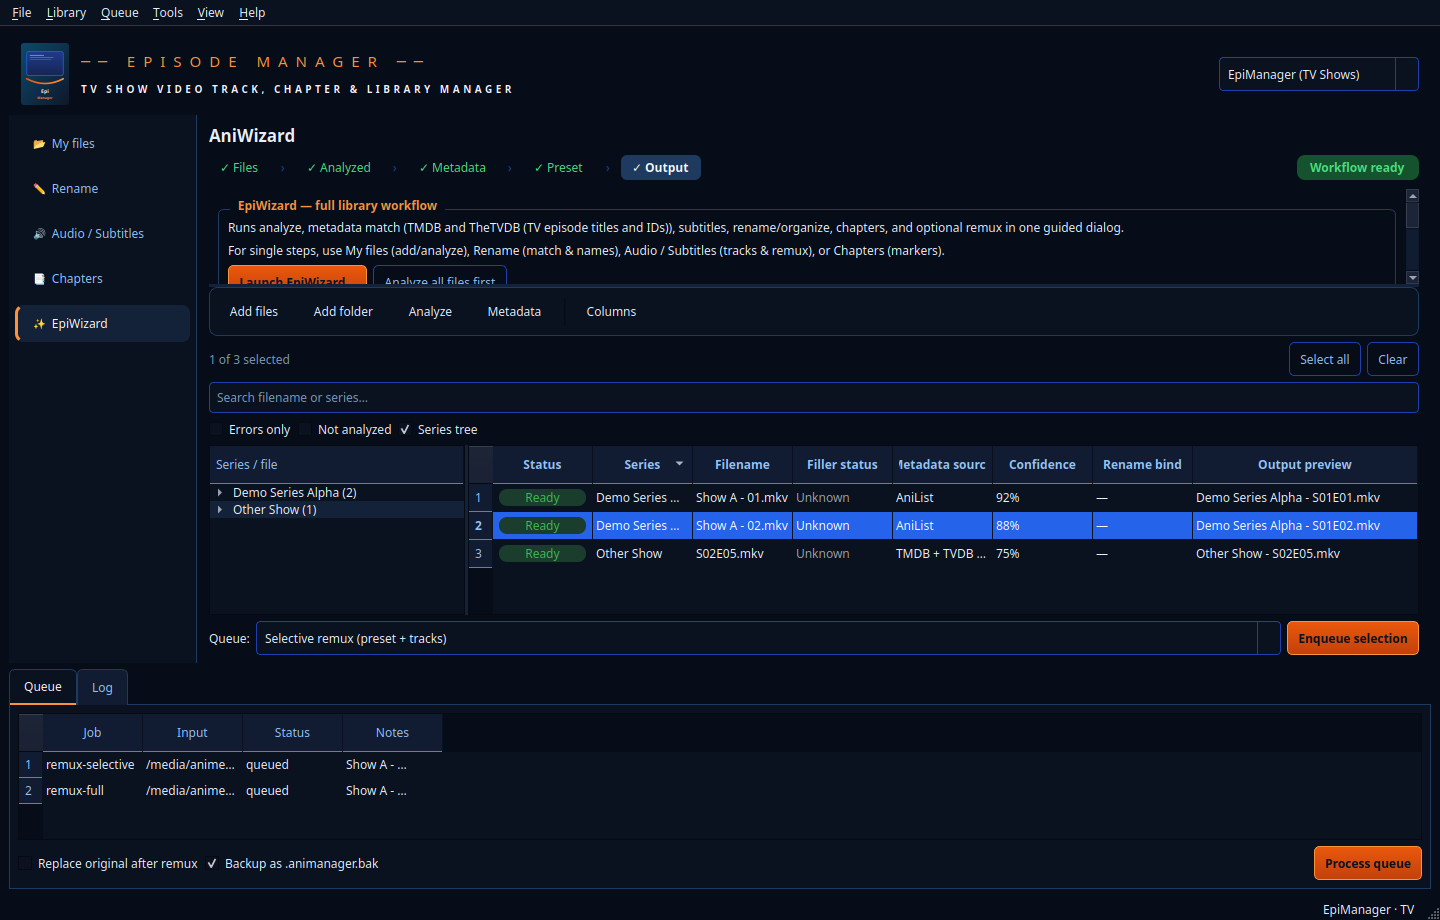The image size is (1440, 920).
Task: Click the Analyze toolbar button
Action: [x=430, y=312]
